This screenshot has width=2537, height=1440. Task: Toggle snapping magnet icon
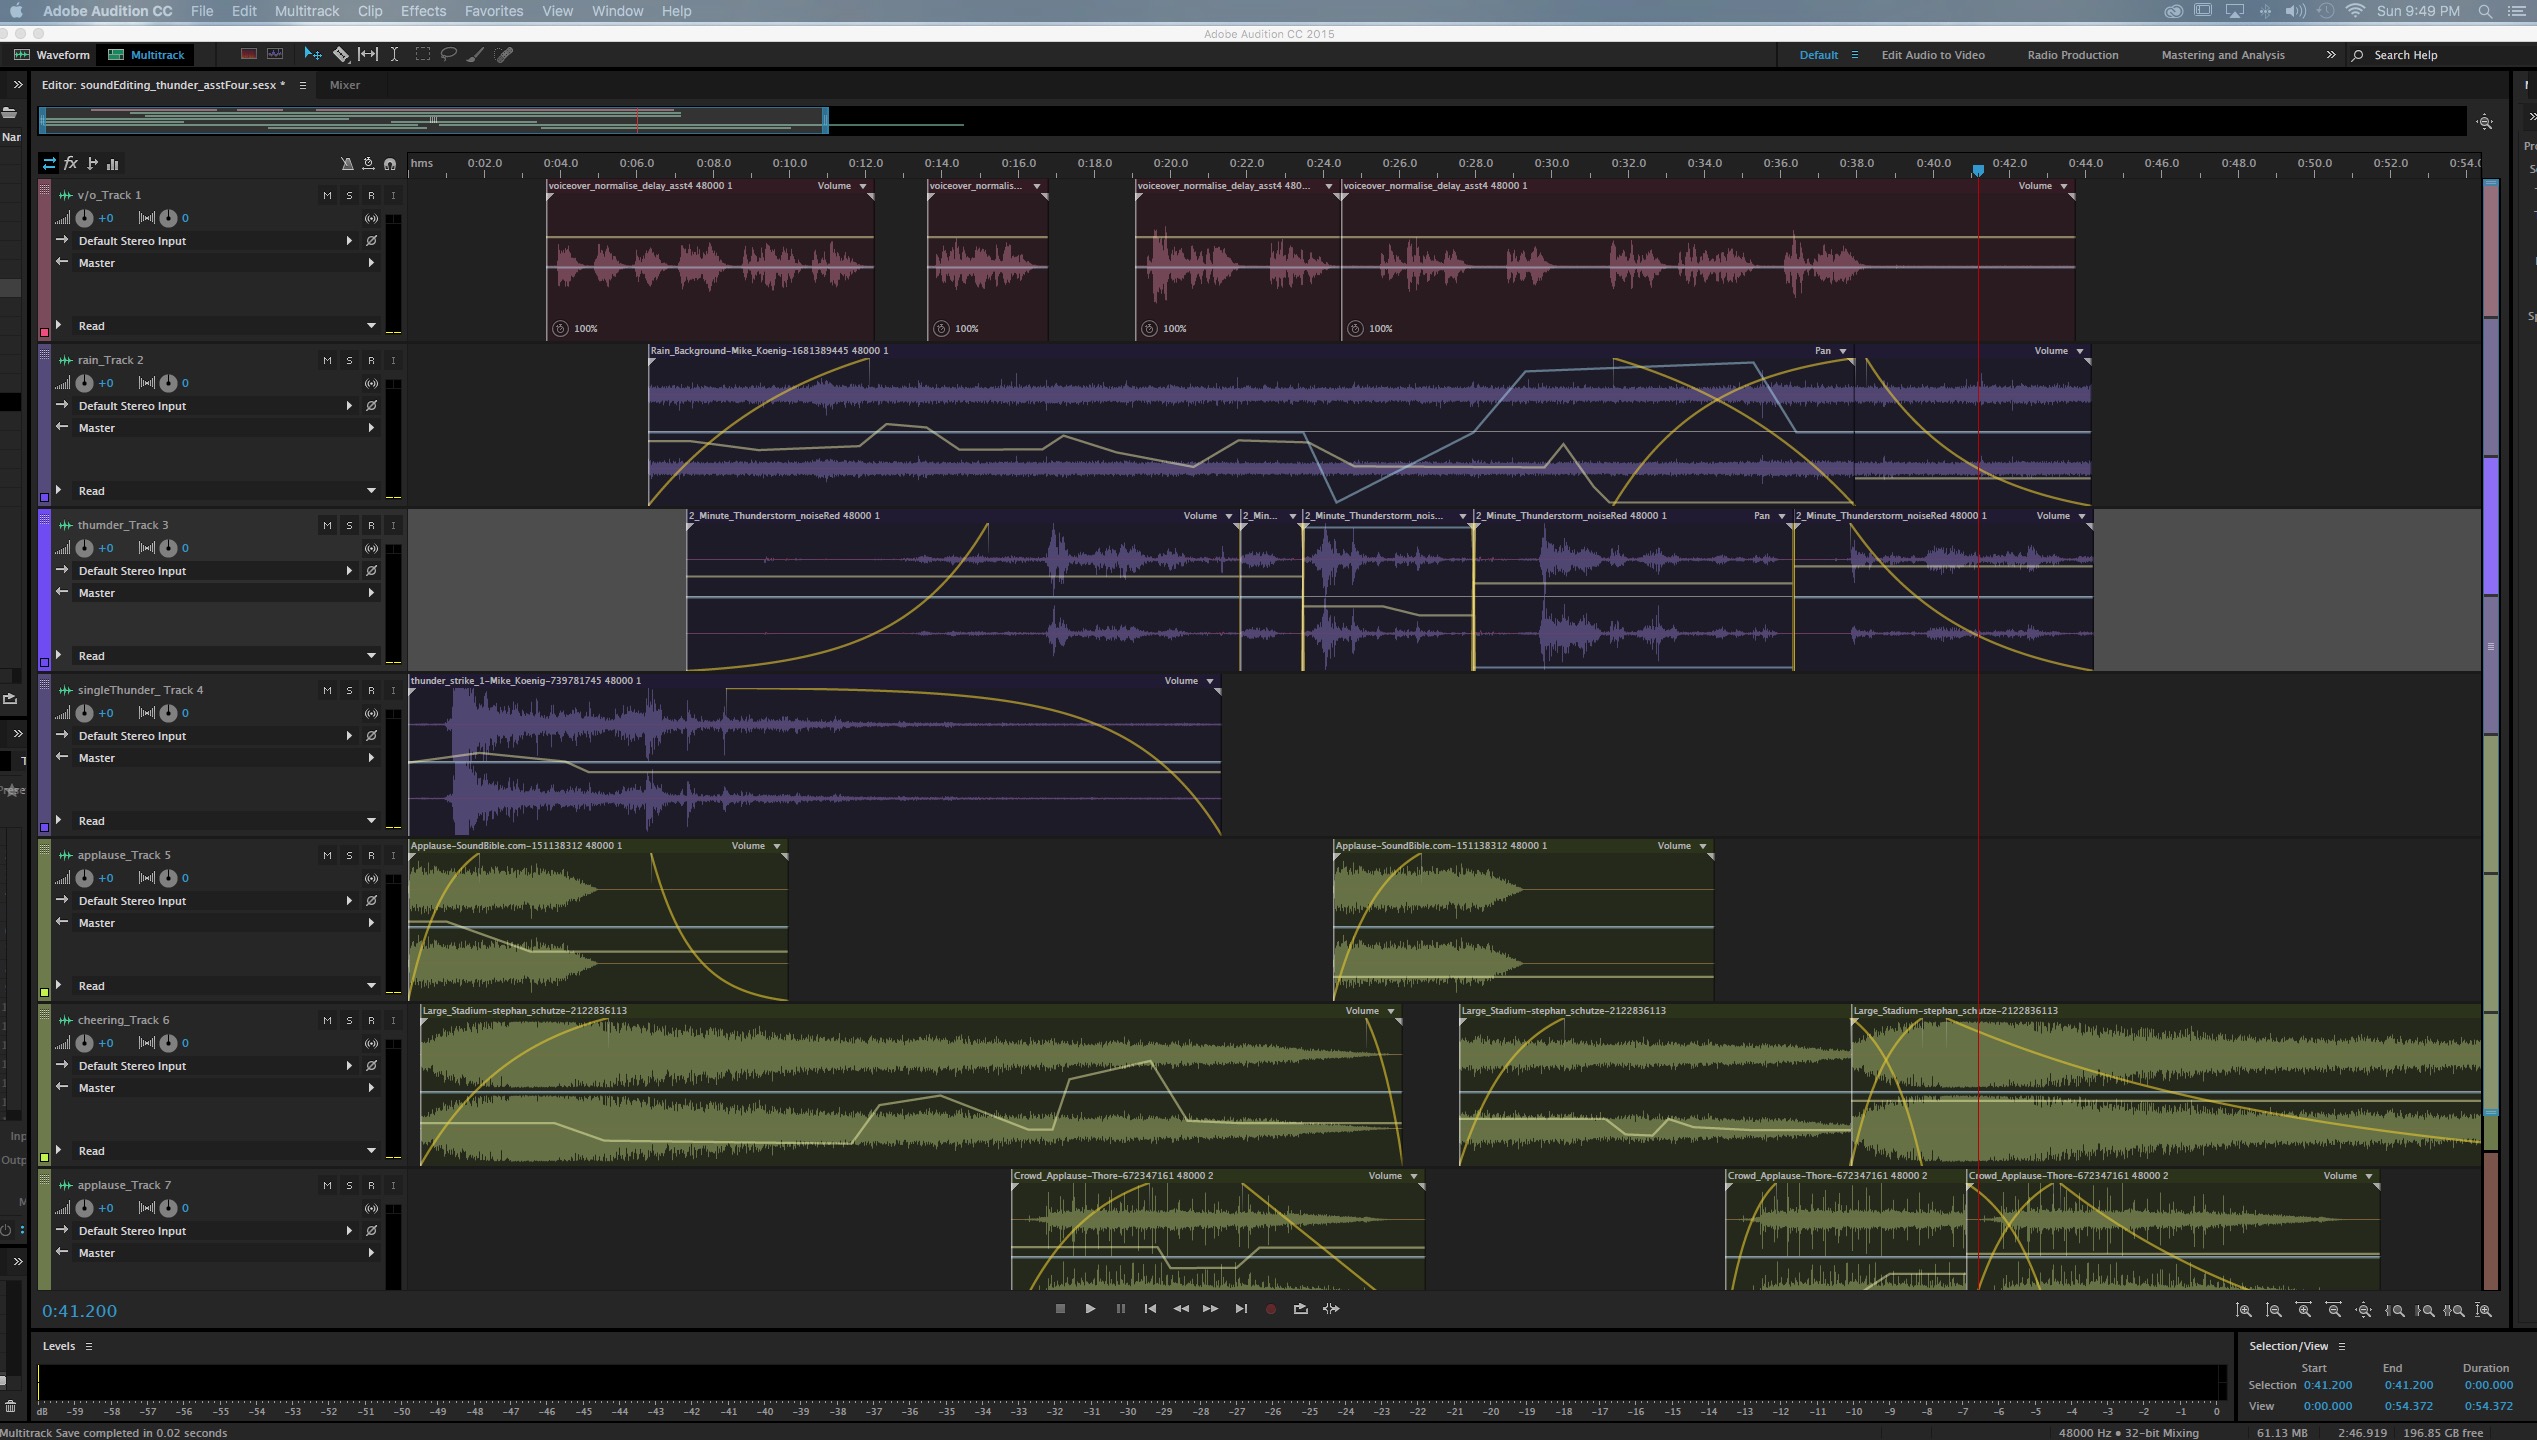(x=390, y=163)
